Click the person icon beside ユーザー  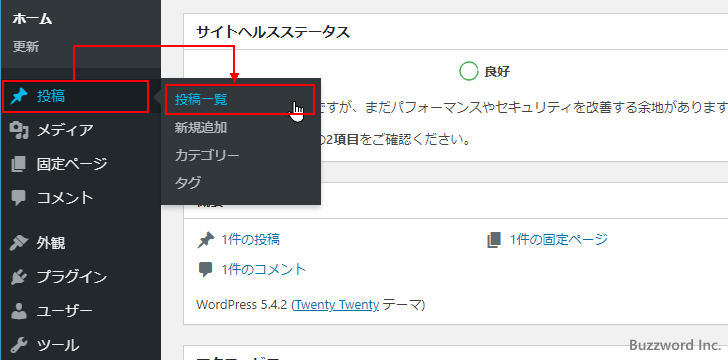pos(19,311)
